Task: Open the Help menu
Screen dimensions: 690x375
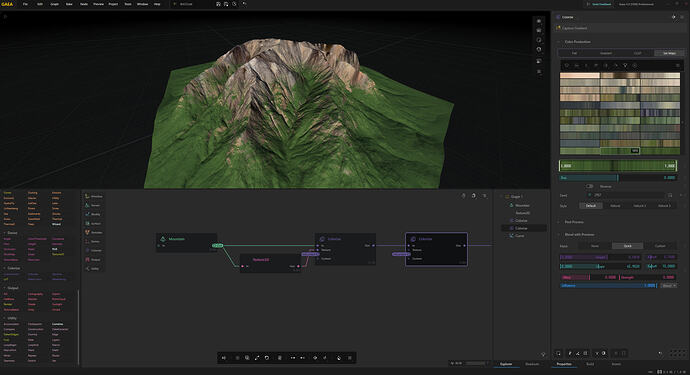Action: pyautogui.click(x=157, y=4)
